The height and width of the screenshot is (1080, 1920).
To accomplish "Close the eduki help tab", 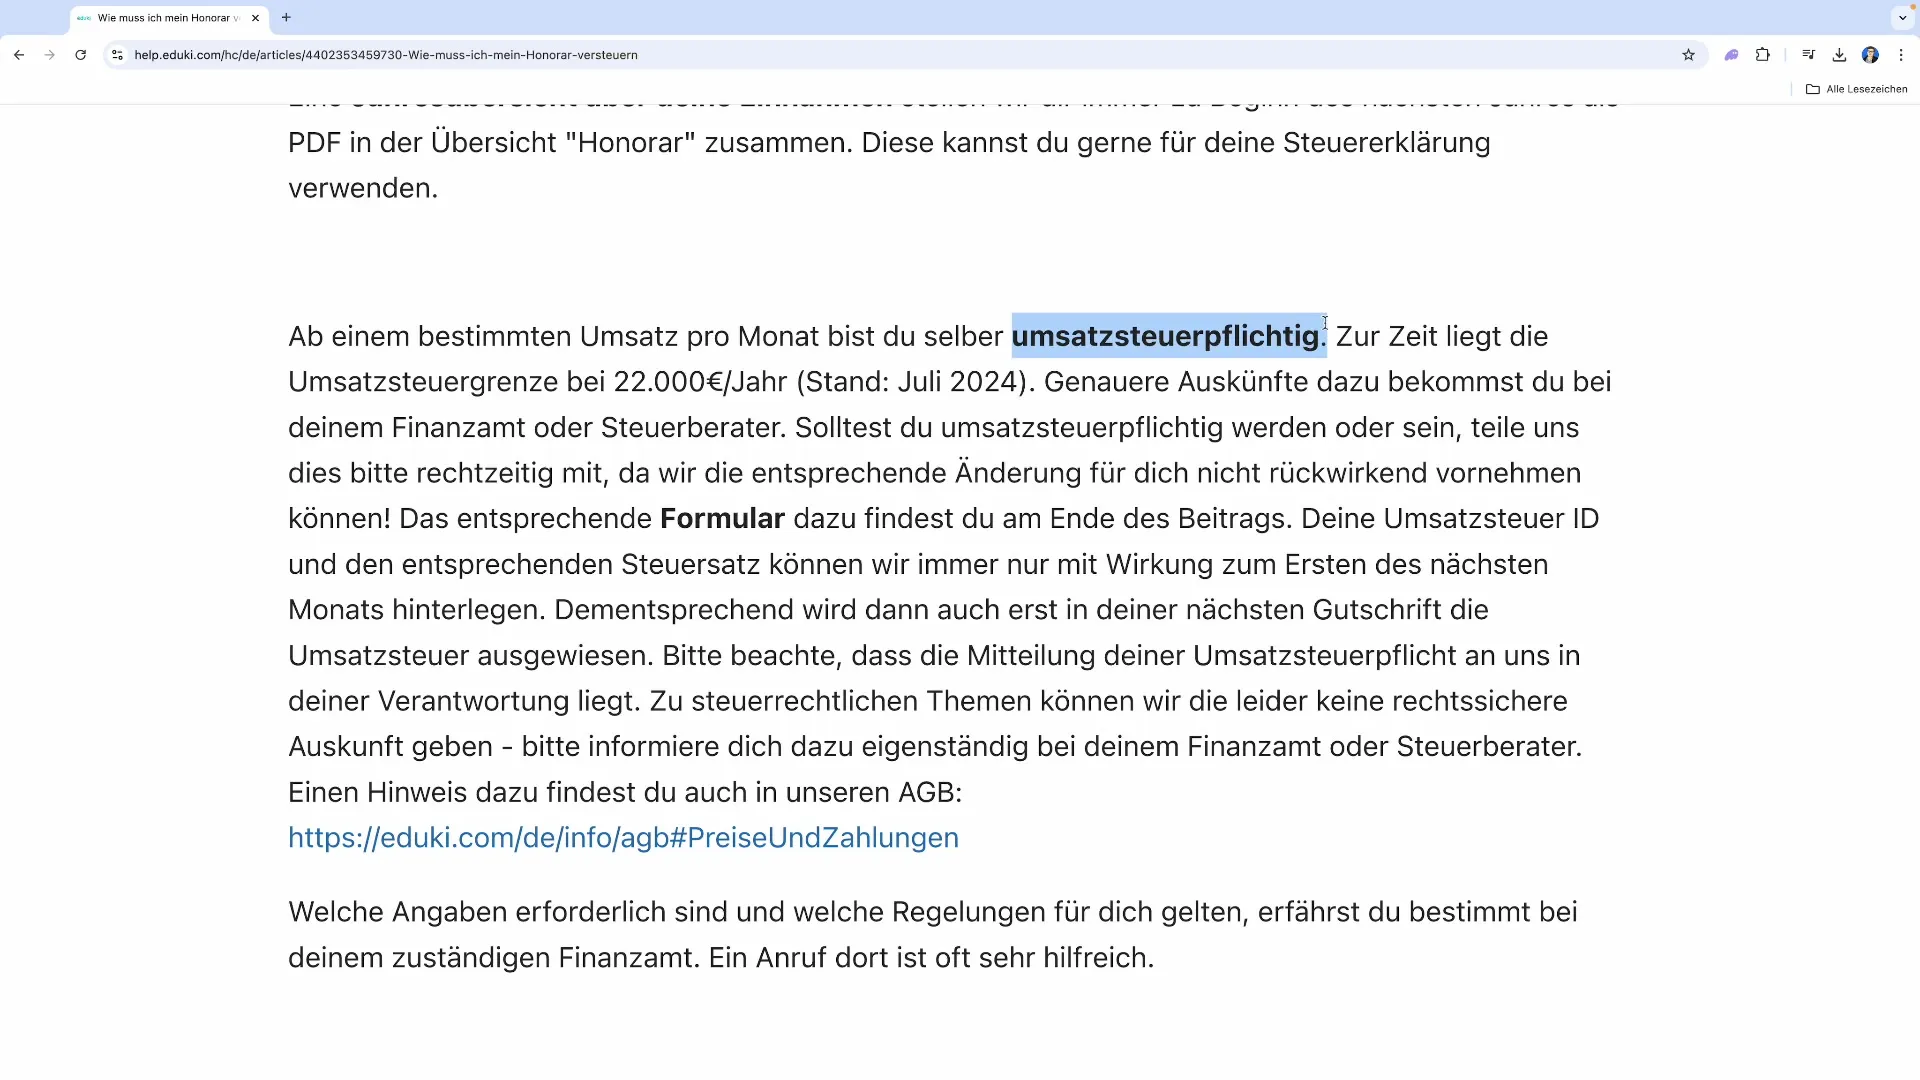I will pyautogui.click(x=256, y=18).
